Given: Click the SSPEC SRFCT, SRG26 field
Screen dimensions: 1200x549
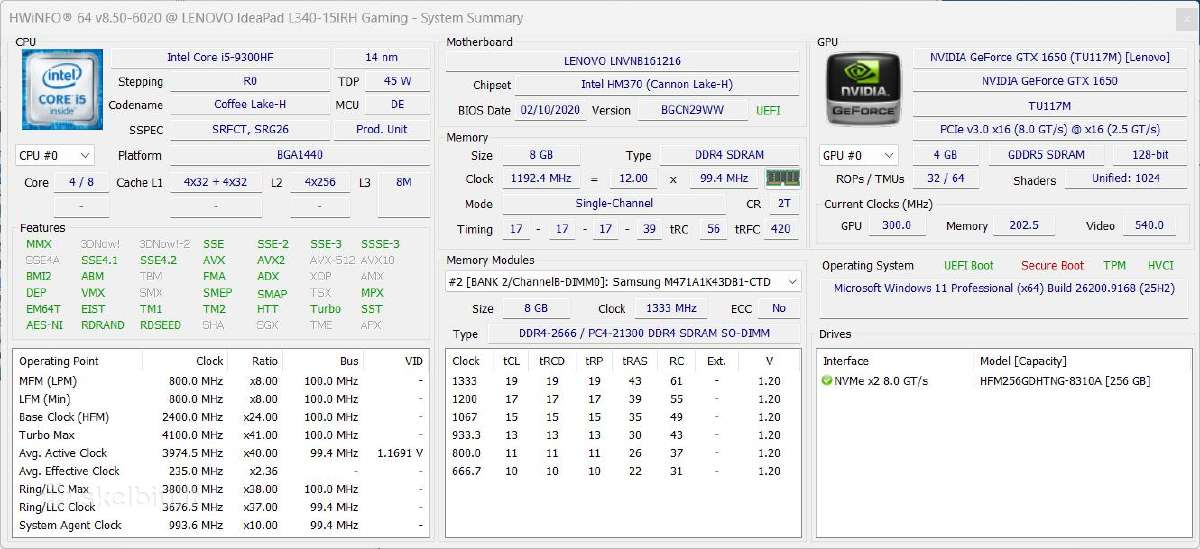Looking at the screenshot, I should click(250, 130).
